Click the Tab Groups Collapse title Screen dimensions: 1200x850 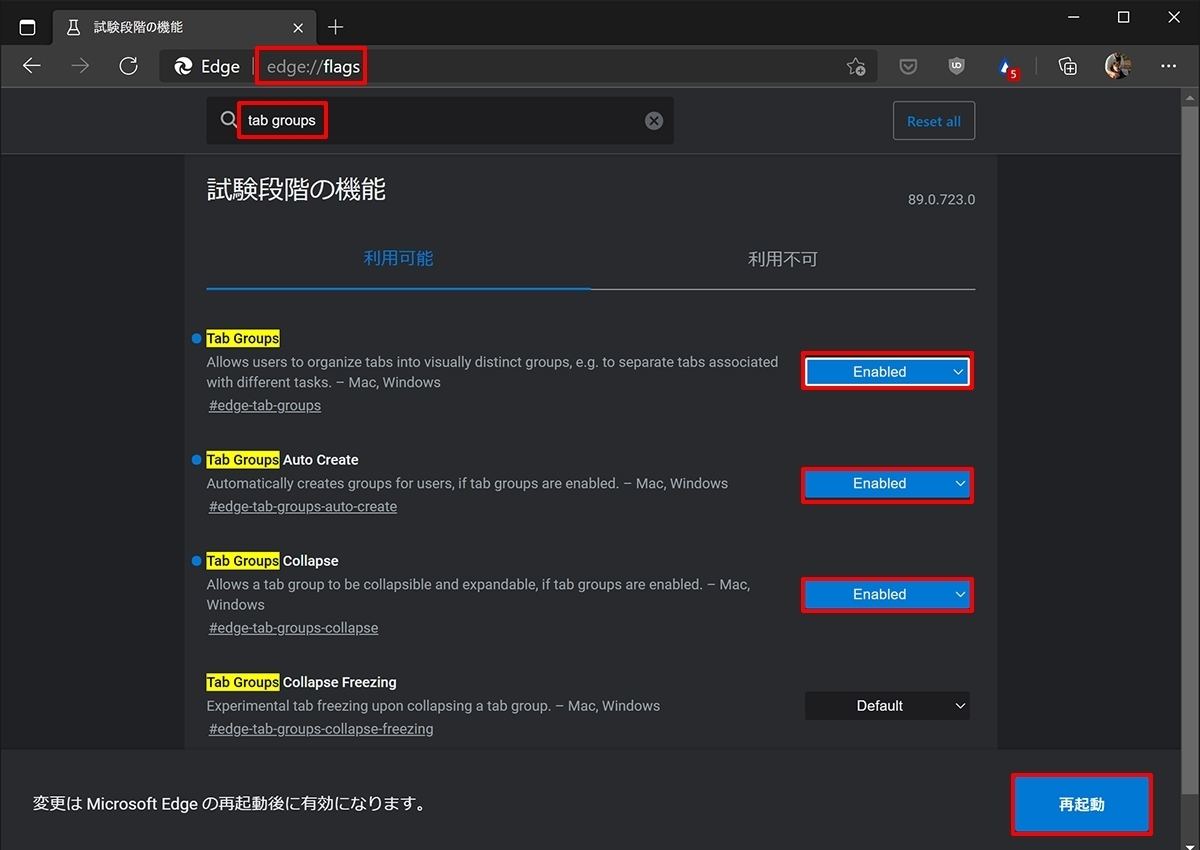(x=272, y=561)
